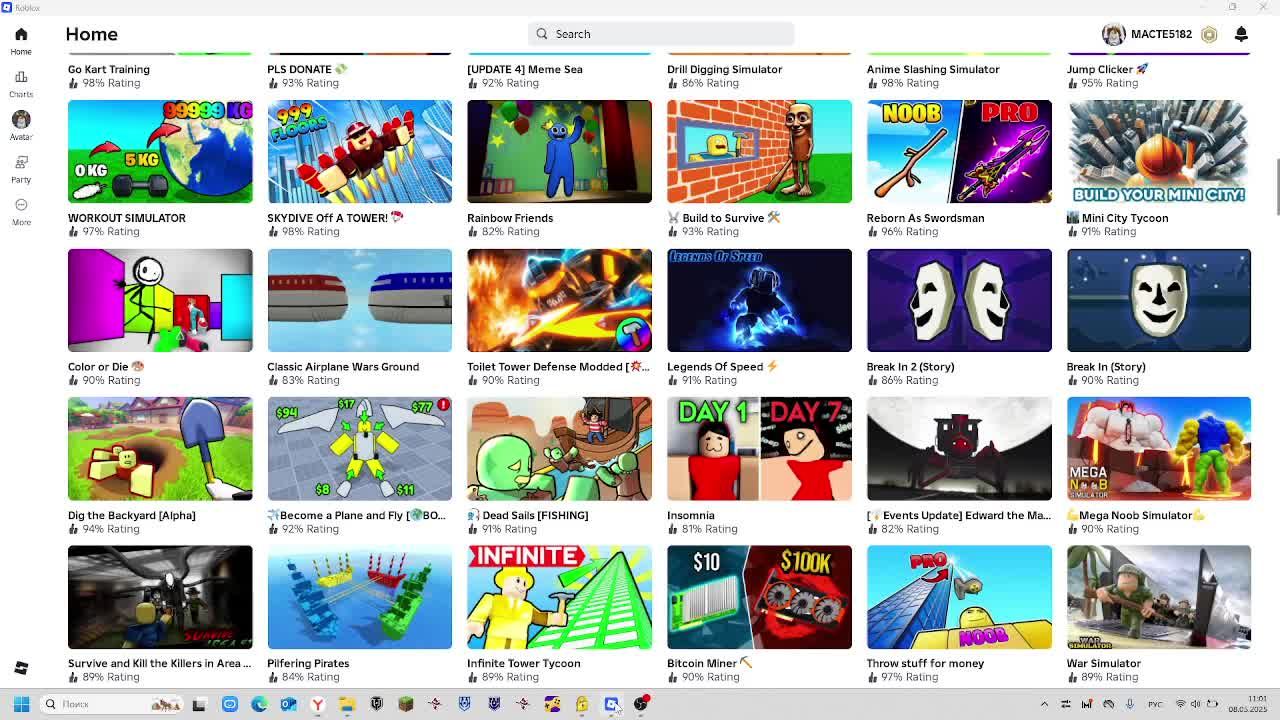This screenshot has height=720, width=1280.
Task: Open the Roblox Studio icon in the sidebar
Action: [x=21, y=668]
